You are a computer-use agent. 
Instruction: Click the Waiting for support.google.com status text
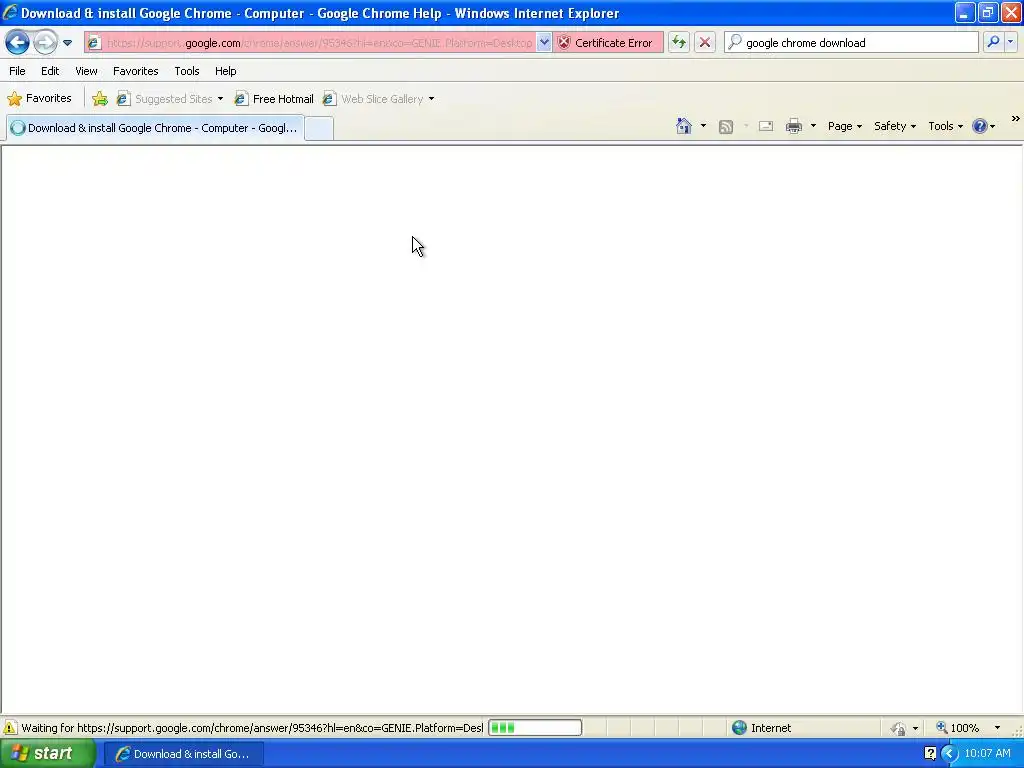[252, 728]
